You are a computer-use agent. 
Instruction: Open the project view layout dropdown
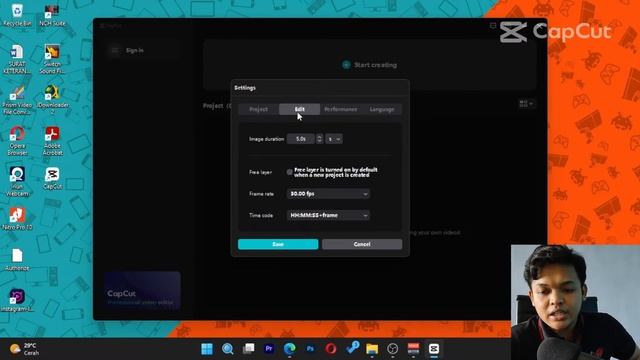click(526, 104)
